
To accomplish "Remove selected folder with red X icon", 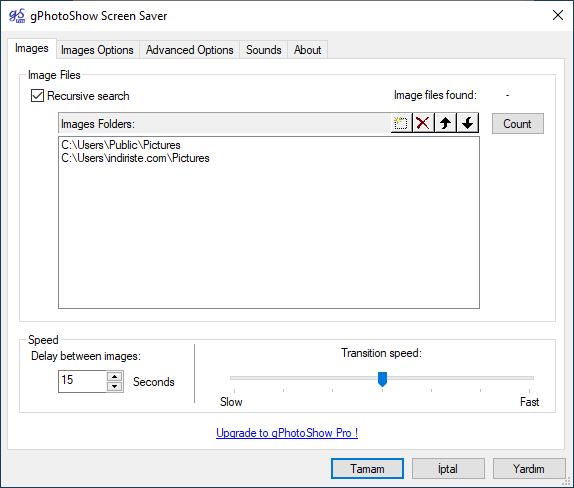I will (423, 123).
